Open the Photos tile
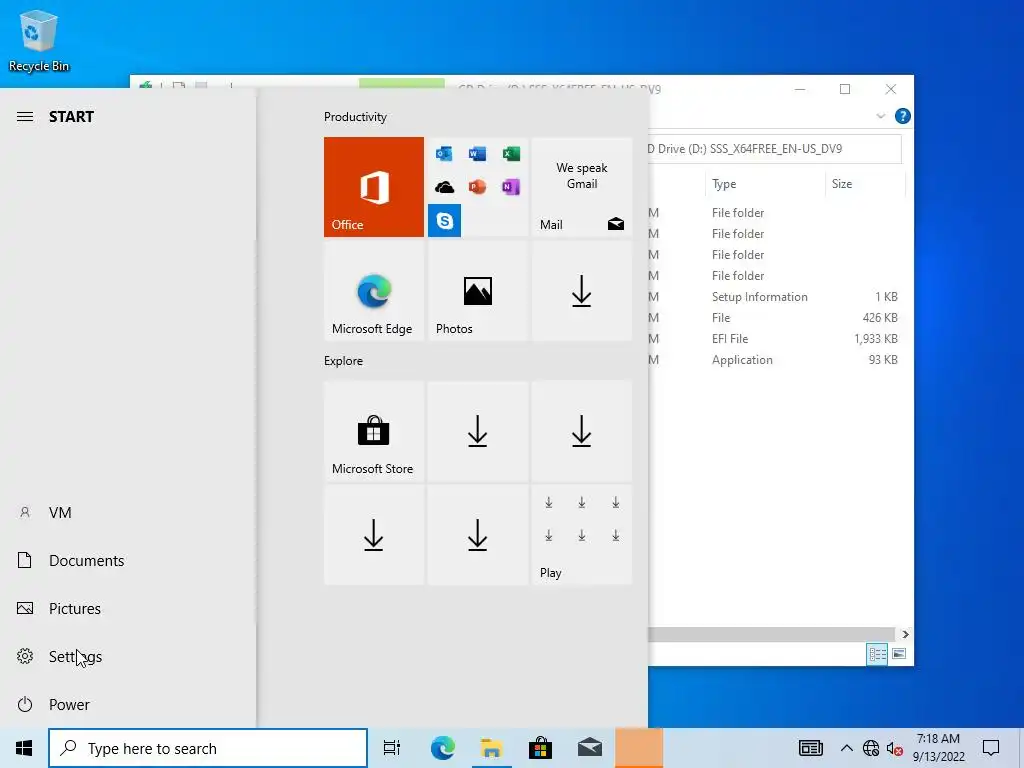The image size is (1024, 768). click(x=477, y=291)
